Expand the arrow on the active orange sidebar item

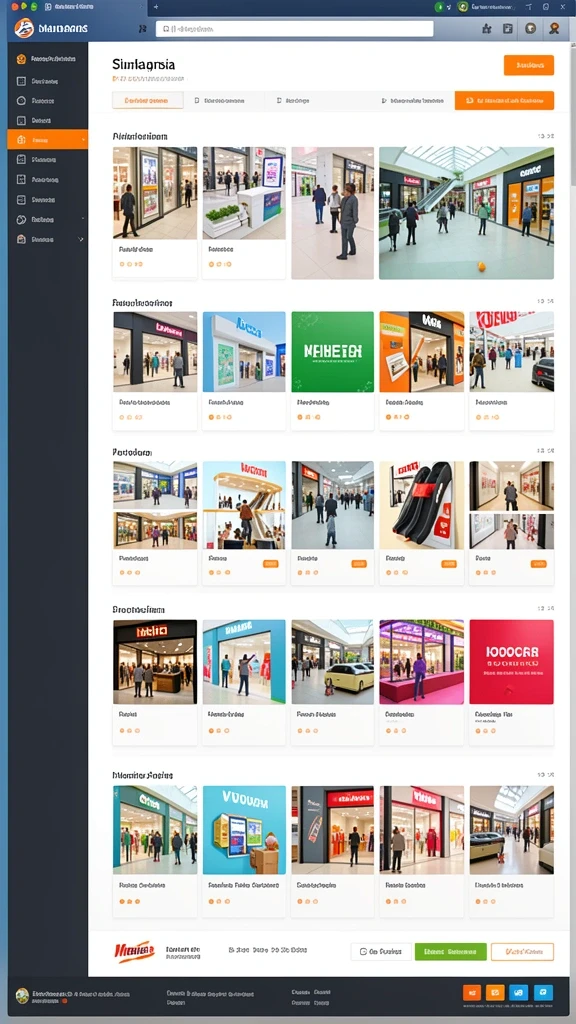pyautogui.click(x=83, y=140)
